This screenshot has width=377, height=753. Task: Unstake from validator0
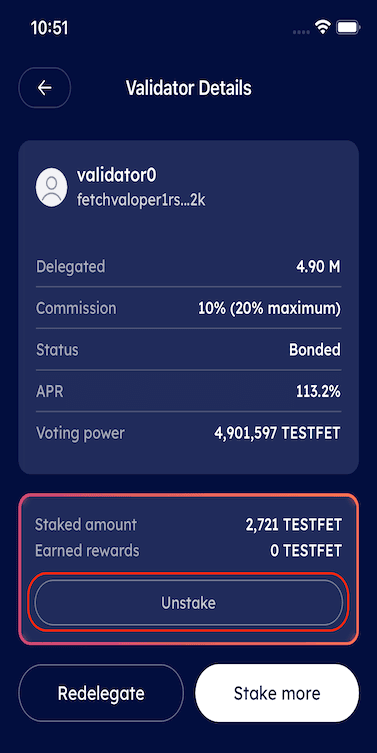[x=188, y=603]
